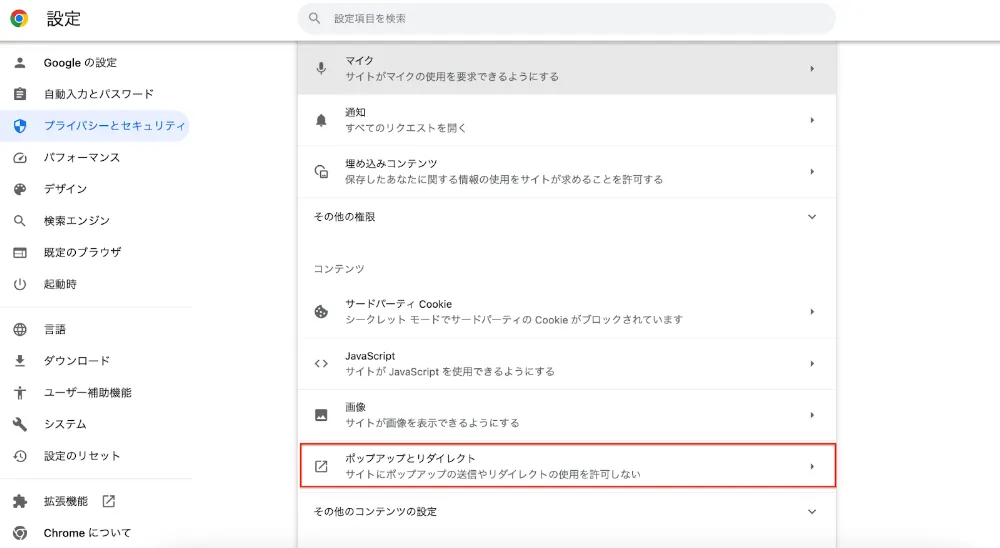Click the restore clock icon for 設定のリセット
This screenshot has width=1000, height=548.
click(x=20, y=456)
